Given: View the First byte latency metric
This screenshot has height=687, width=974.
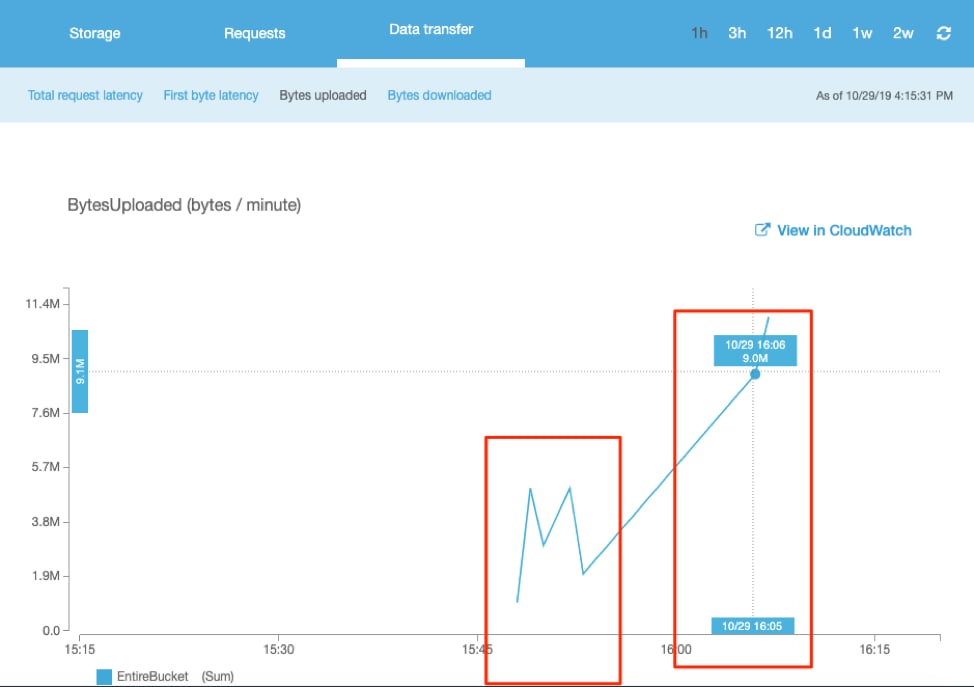Looking at the screenshot, I should click(211, 96).
